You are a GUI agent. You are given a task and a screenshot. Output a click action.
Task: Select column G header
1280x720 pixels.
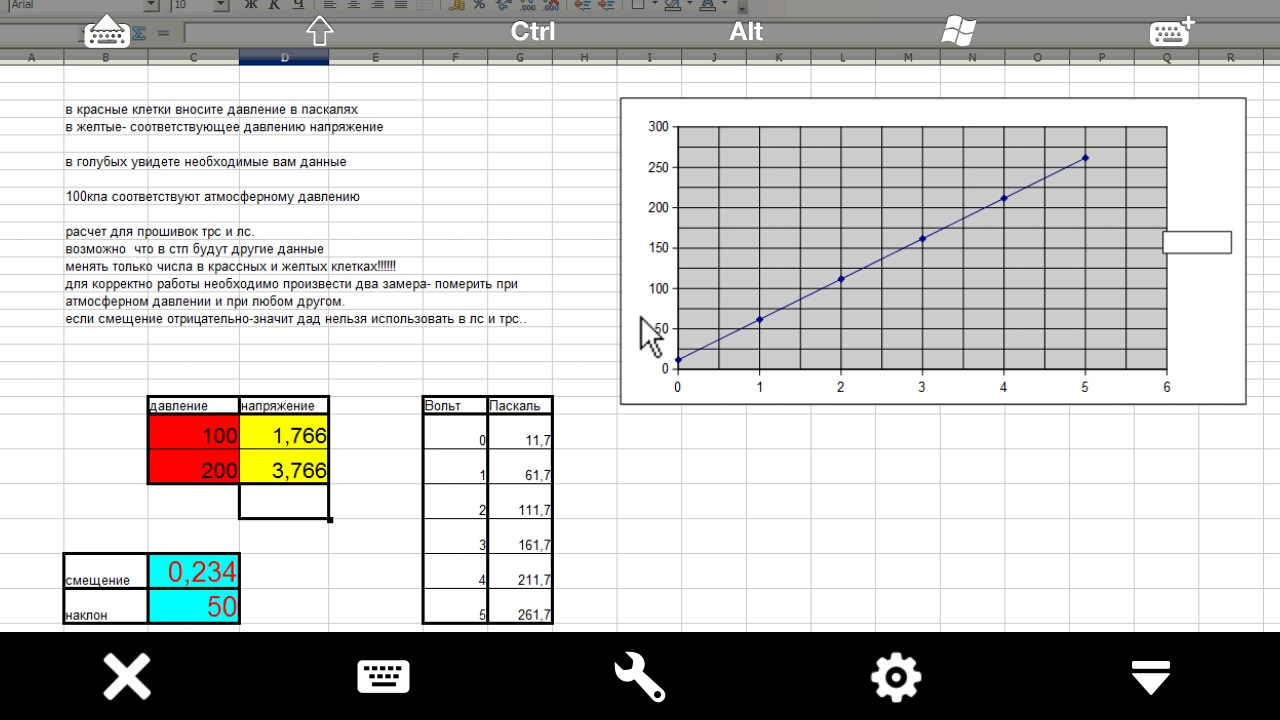(x=520, y=58)
